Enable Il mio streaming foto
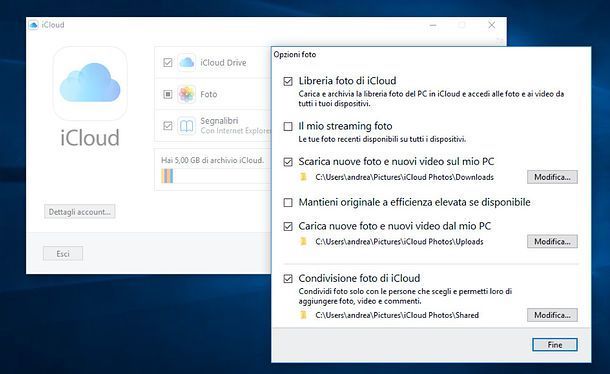610x374 pixels. [288, 126]
